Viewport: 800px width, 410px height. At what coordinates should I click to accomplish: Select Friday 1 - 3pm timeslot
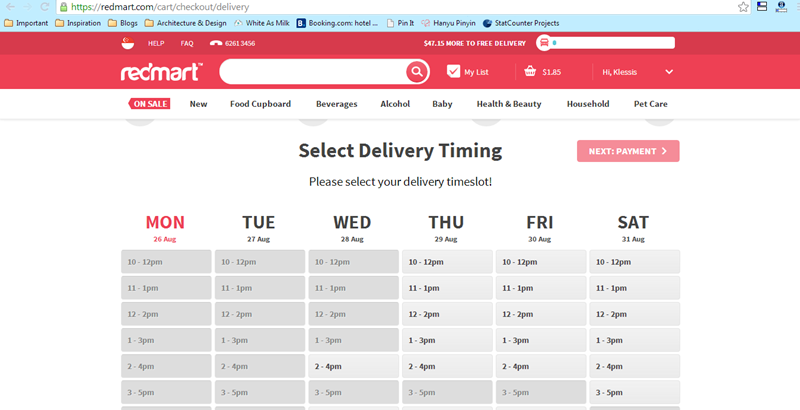coord(541,340)
